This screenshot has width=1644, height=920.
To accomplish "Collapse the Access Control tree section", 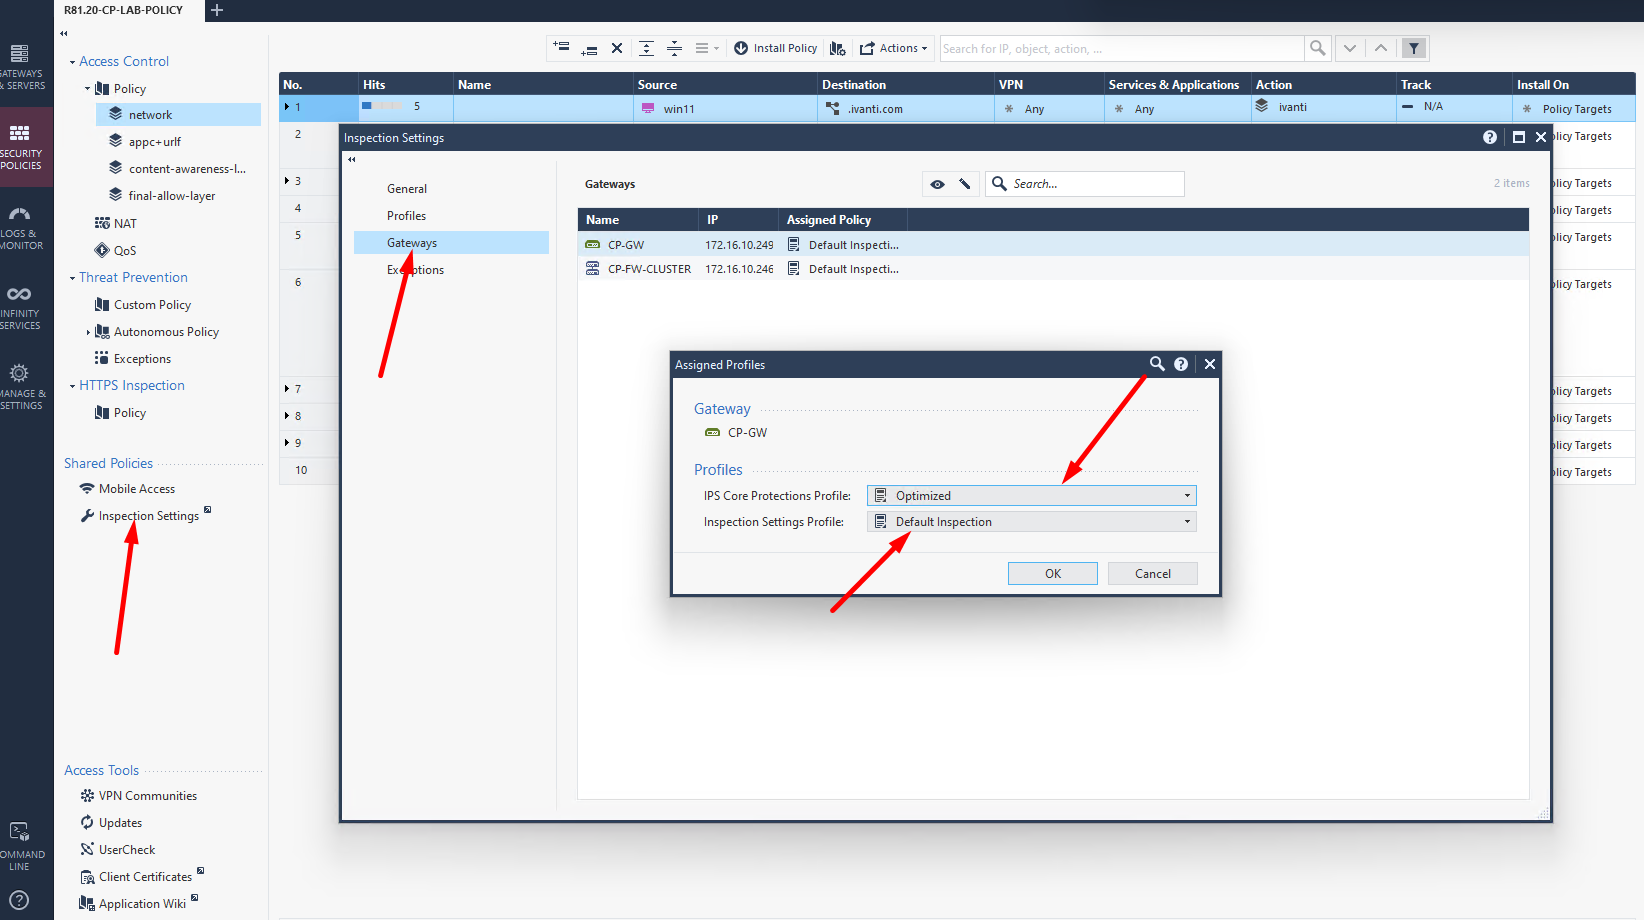I will click(x=72, y=62).
